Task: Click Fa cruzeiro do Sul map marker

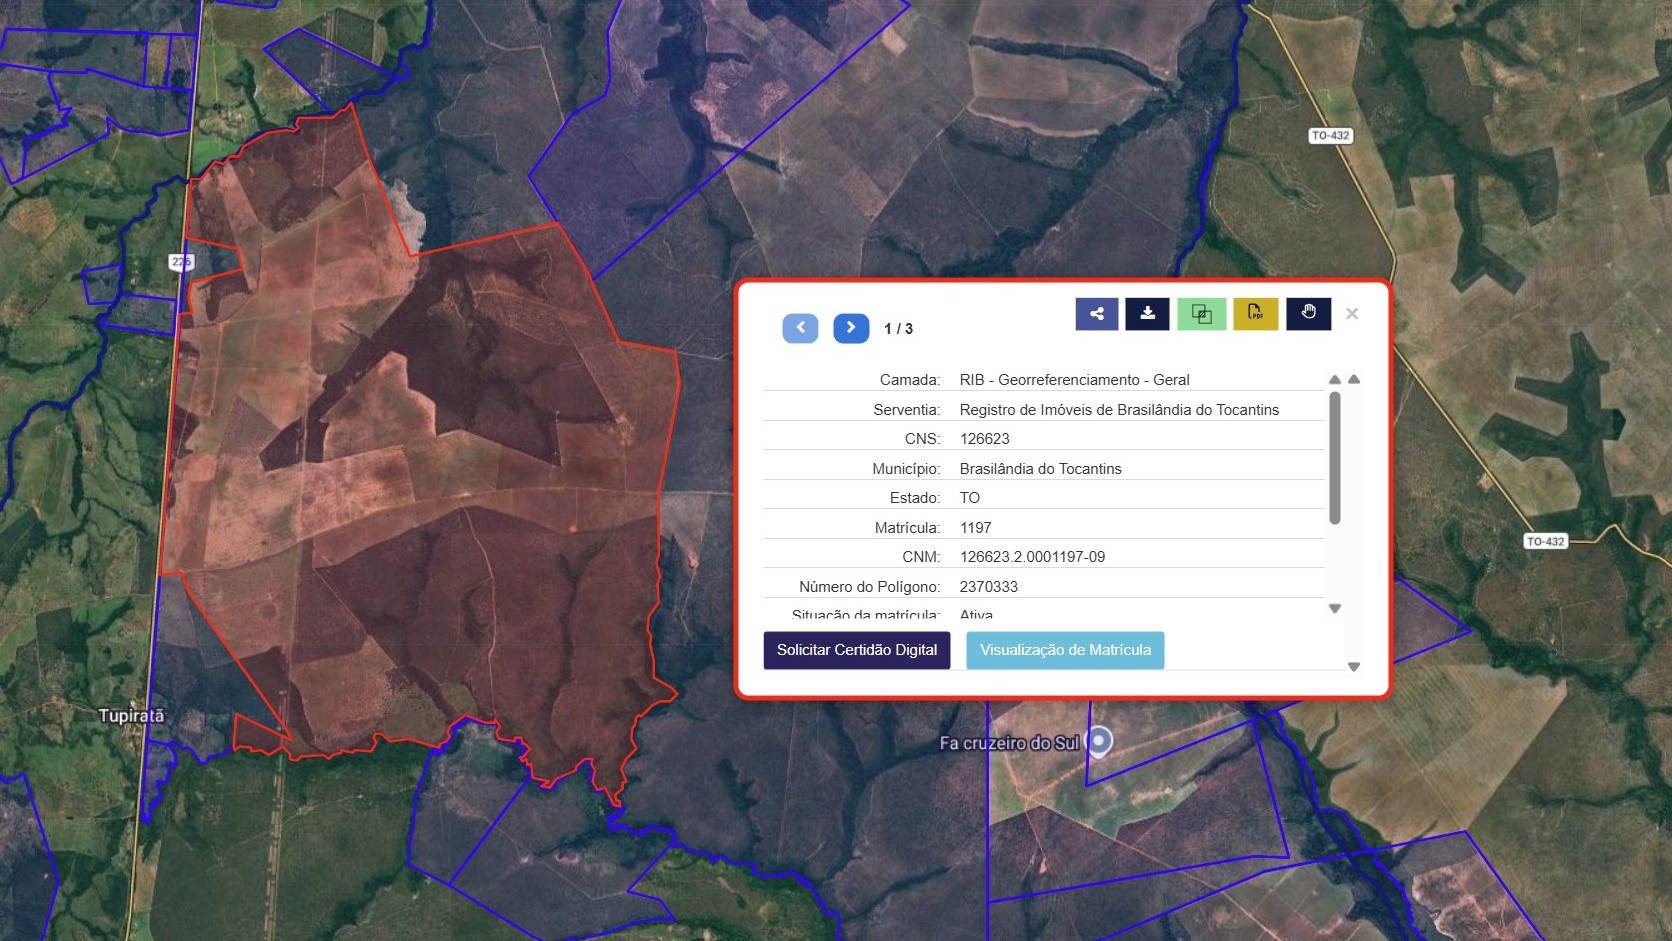Action: point(1099,741)
